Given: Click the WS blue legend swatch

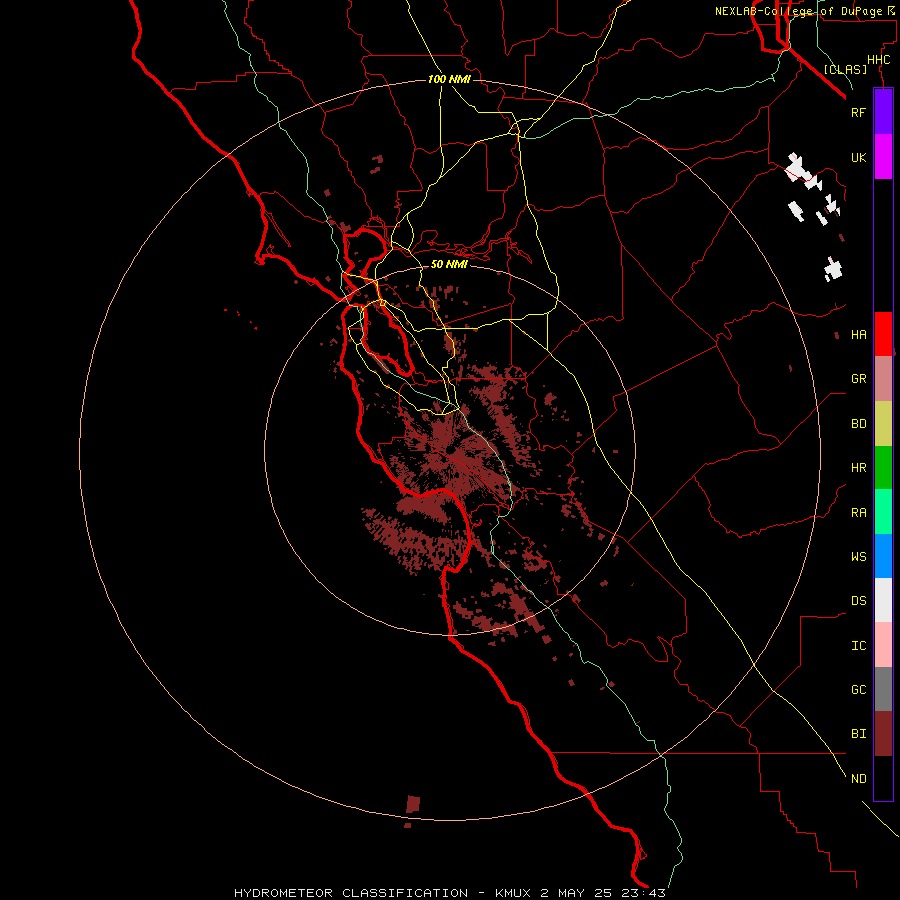Looking at the screenshot, I should (x=883, y=556).
